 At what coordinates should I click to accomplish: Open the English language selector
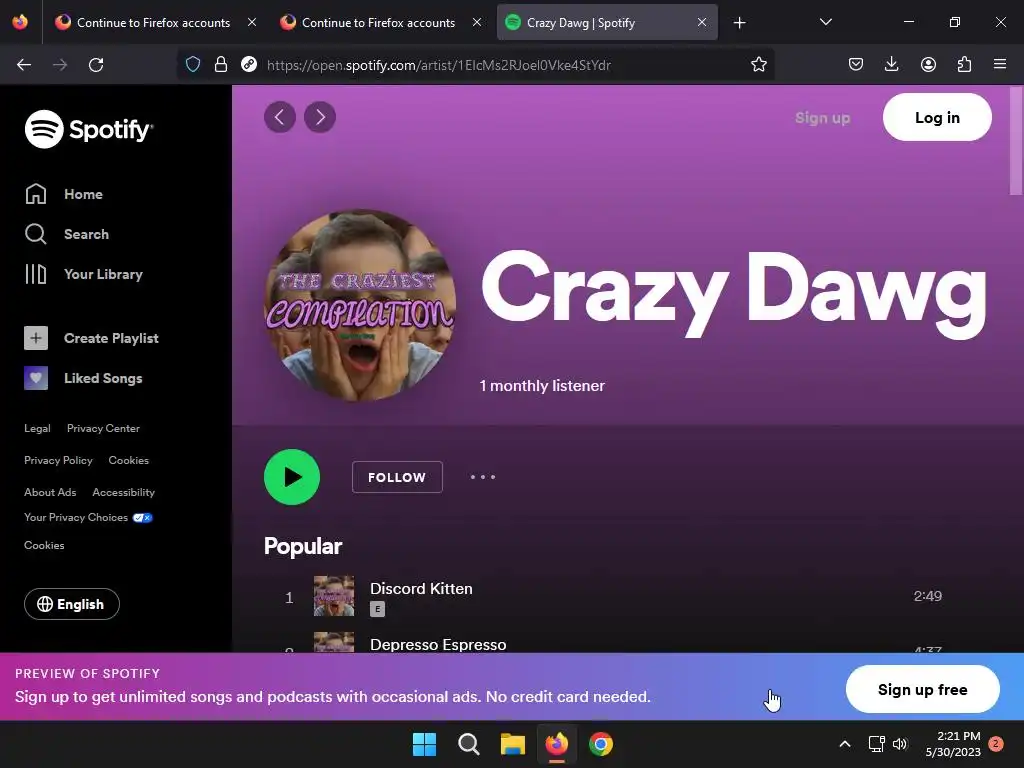[72, 604]
